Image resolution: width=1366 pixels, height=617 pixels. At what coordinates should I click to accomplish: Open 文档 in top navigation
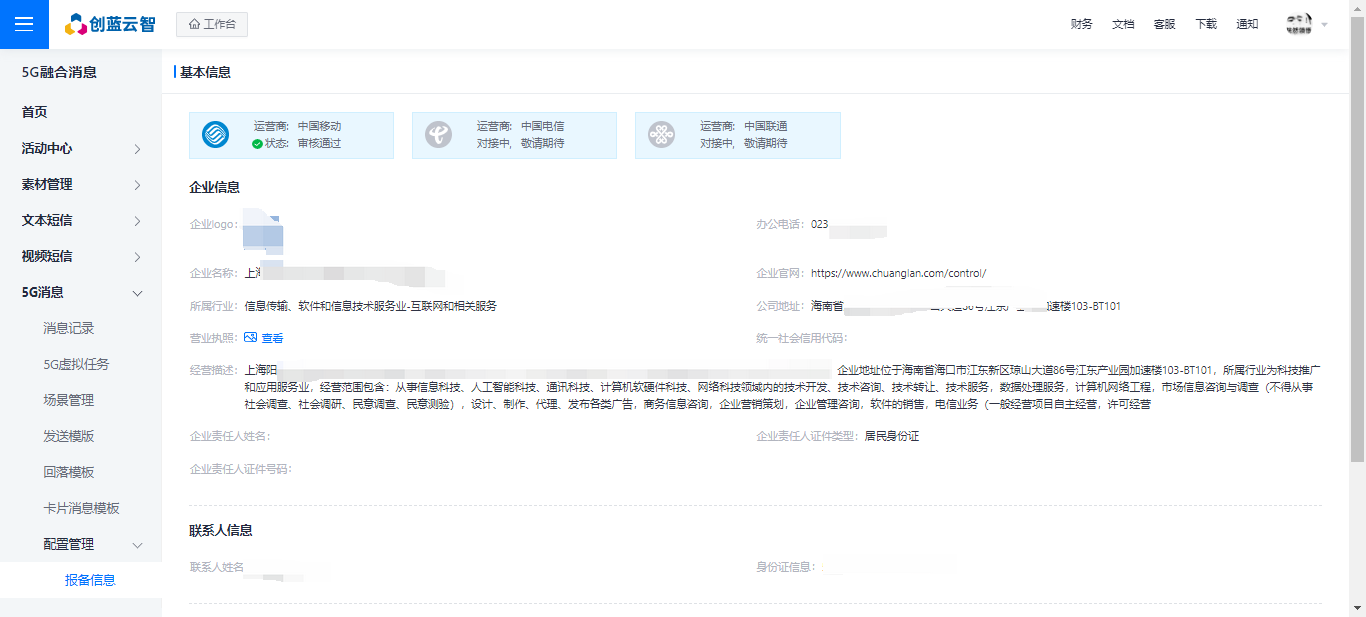tap(1123, 24)
